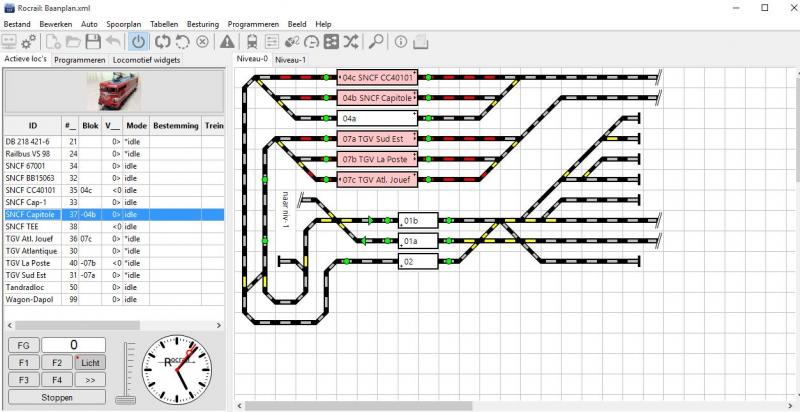Click the undo arrow icon
This screenshot has width=800, height=412.
[x=113, y=42]
